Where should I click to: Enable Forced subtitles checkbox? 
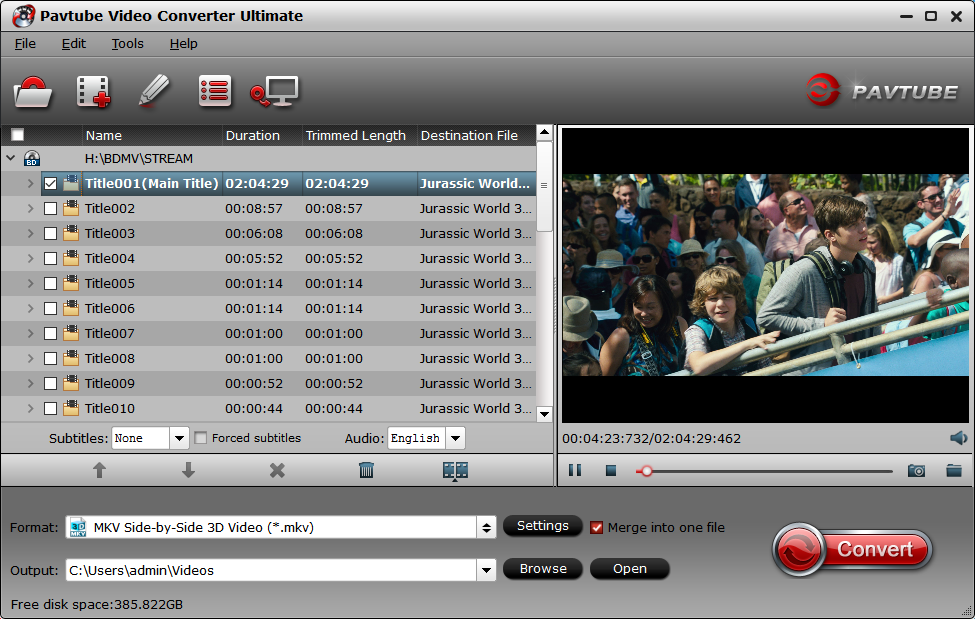pyautogui.click(x=201, y=438)
